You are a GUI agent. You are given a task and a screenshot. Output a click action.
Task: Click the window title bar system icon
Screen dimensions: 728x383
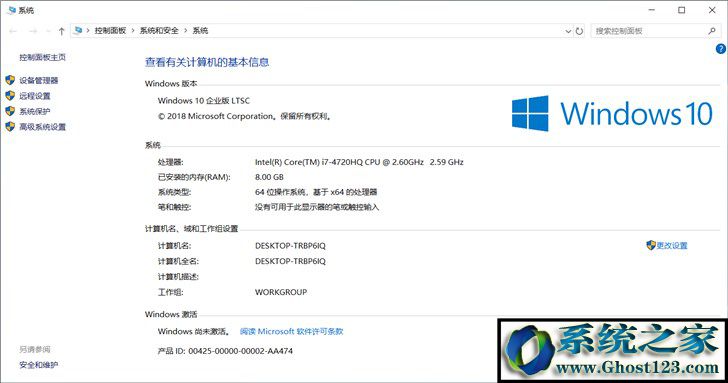click(12, 10)
